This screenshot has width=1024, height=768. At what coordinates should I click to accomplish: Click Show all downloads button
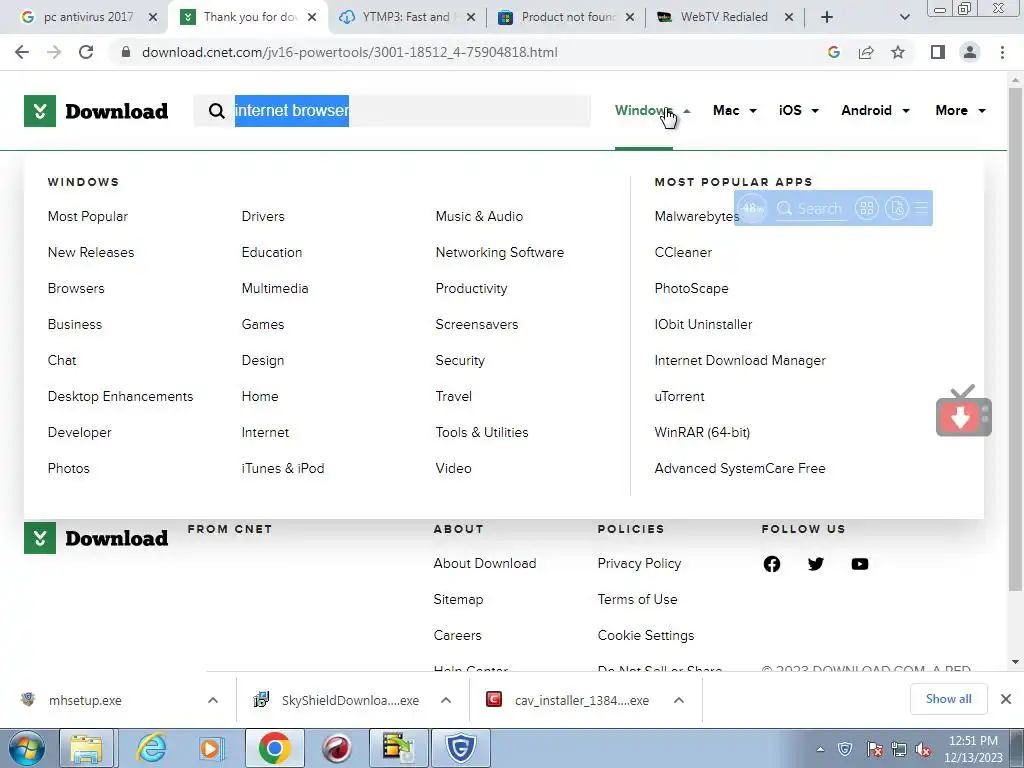948,699
